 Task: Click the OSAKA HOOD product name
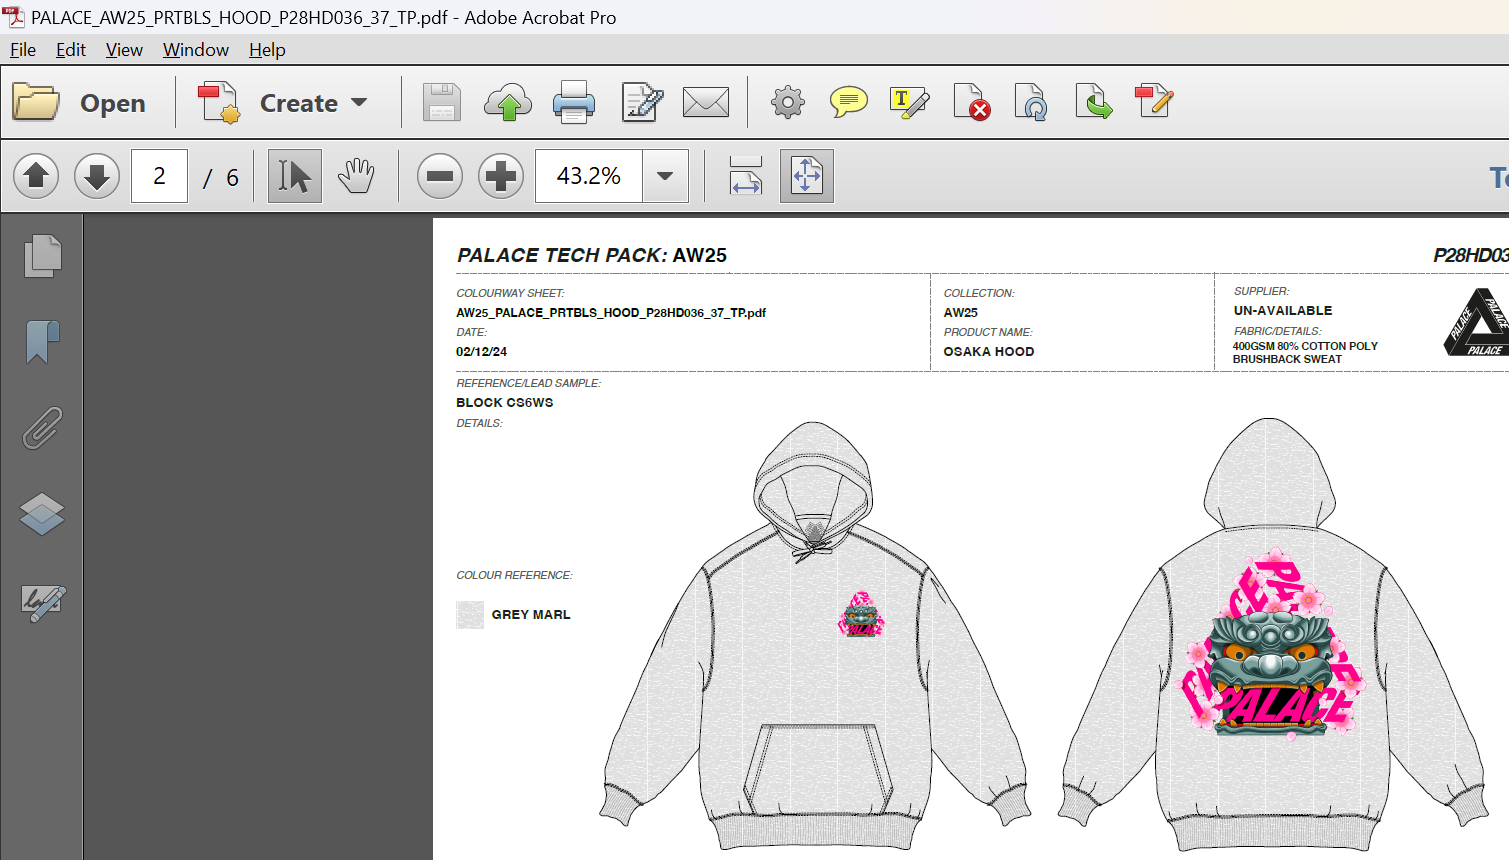(x=989, y=352)
